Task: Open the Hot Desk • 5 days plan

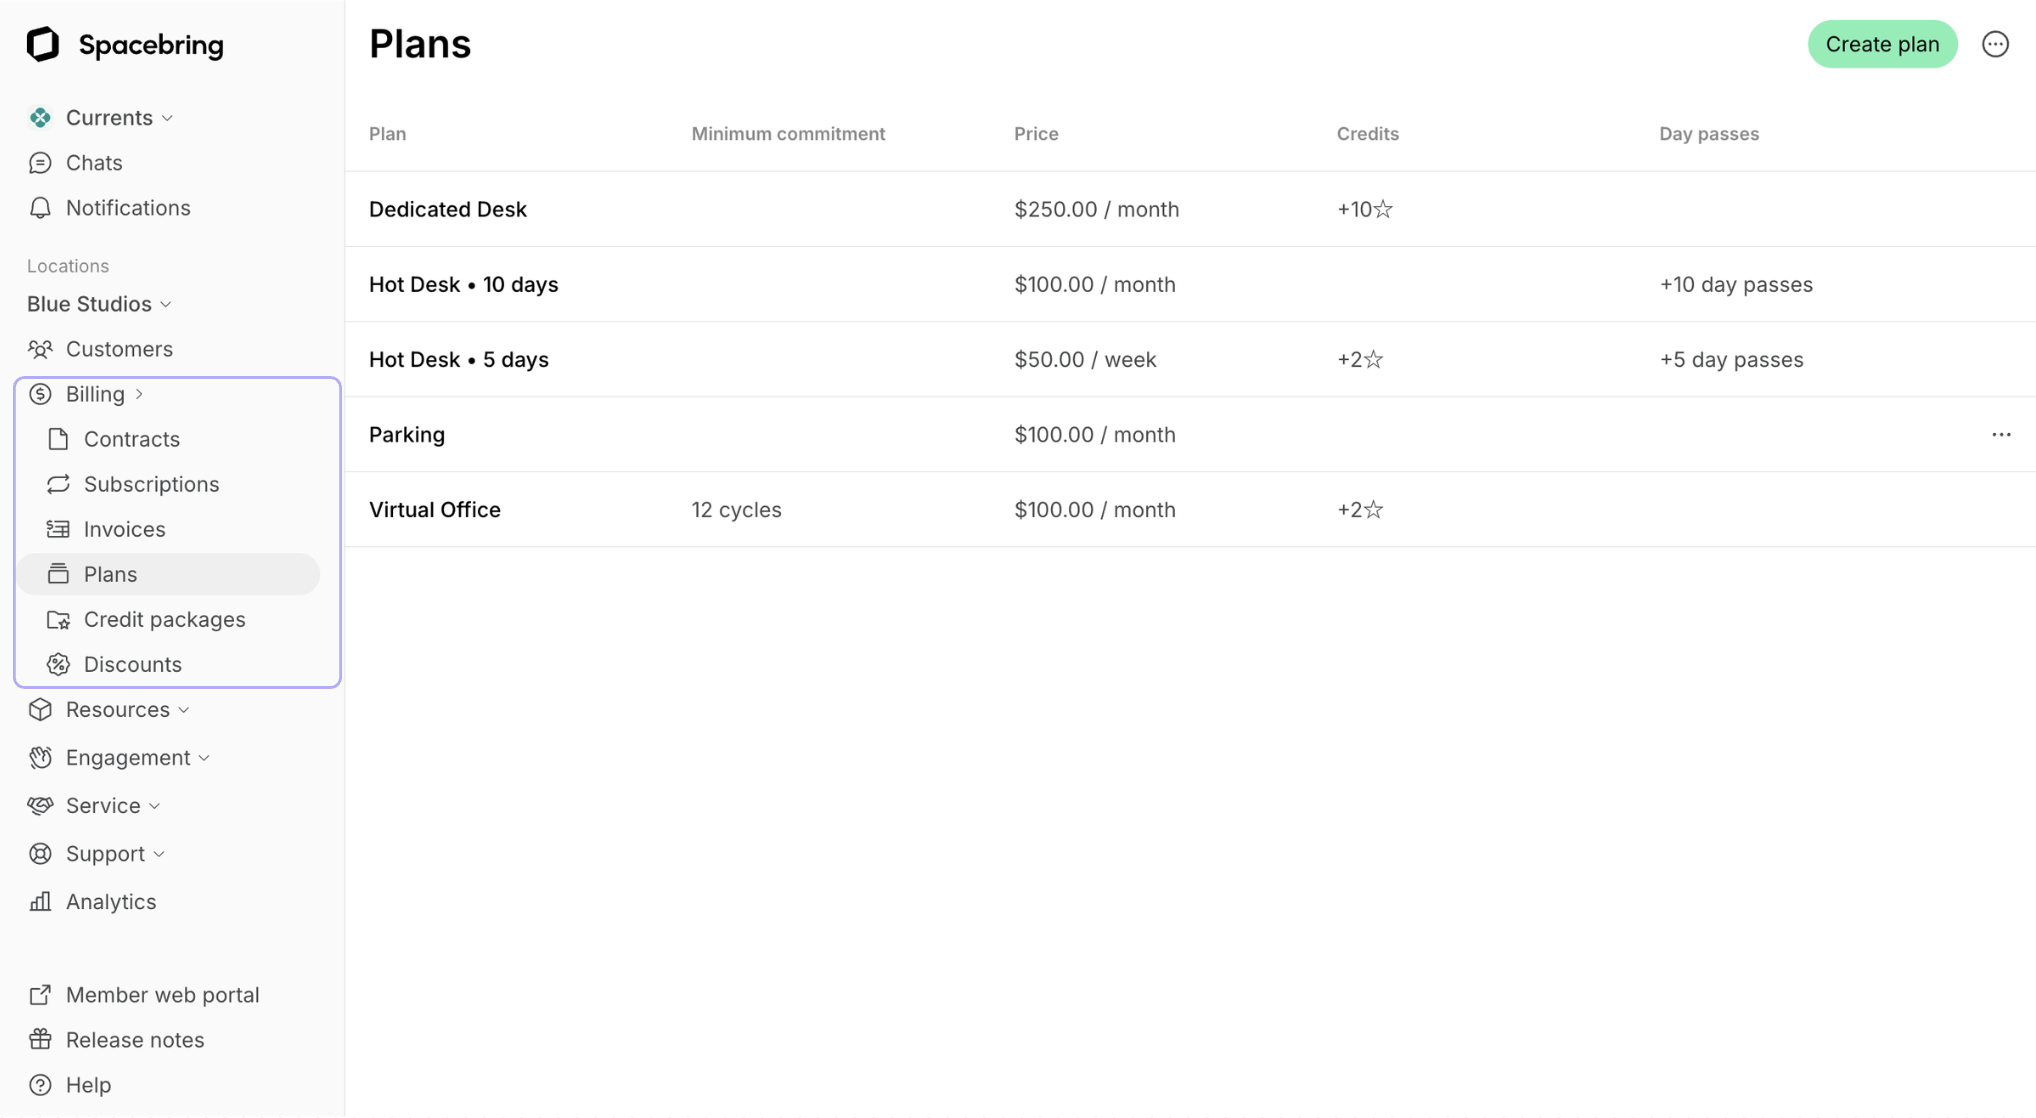Action: click(459, 359)
